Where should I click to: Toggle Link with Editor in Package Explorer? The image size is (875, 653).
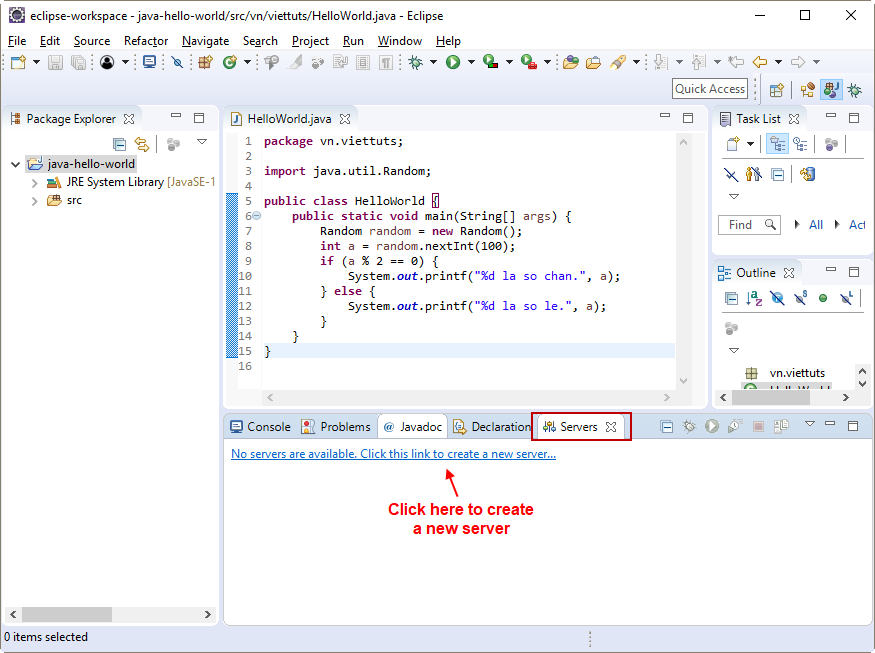point(142,145)
